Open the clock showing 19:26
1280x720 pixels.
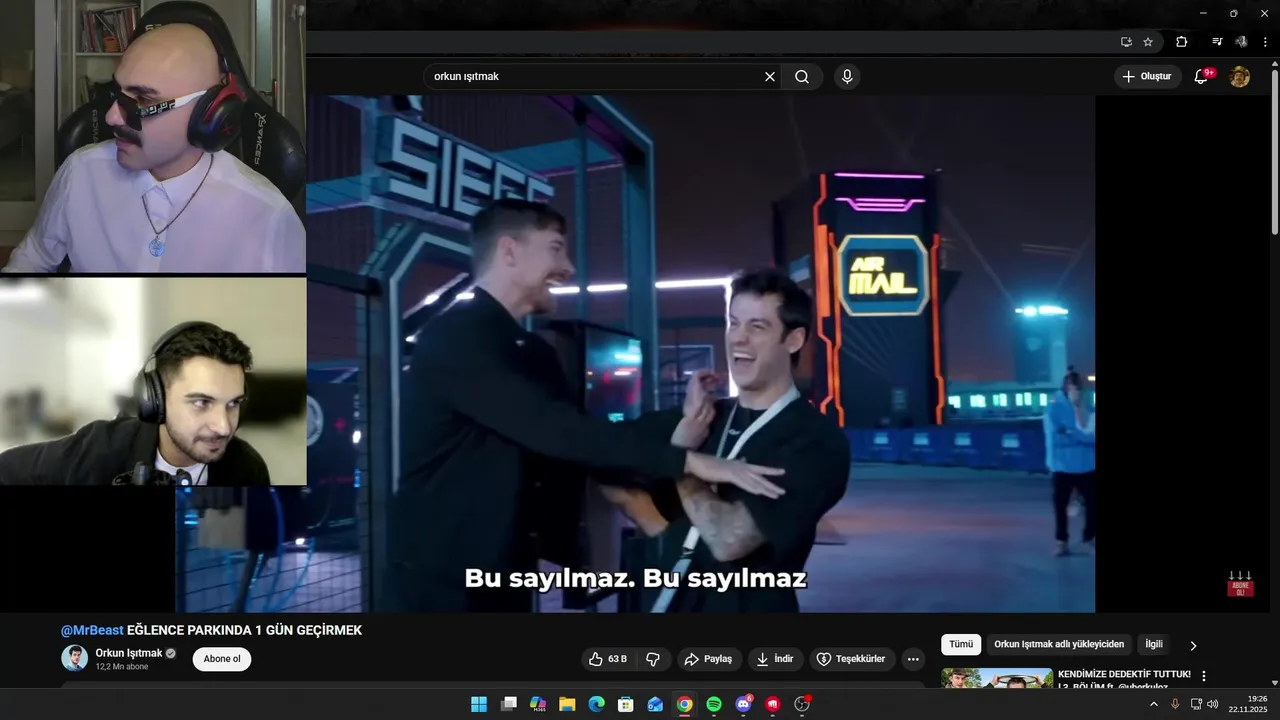[x=1249, y=704]
